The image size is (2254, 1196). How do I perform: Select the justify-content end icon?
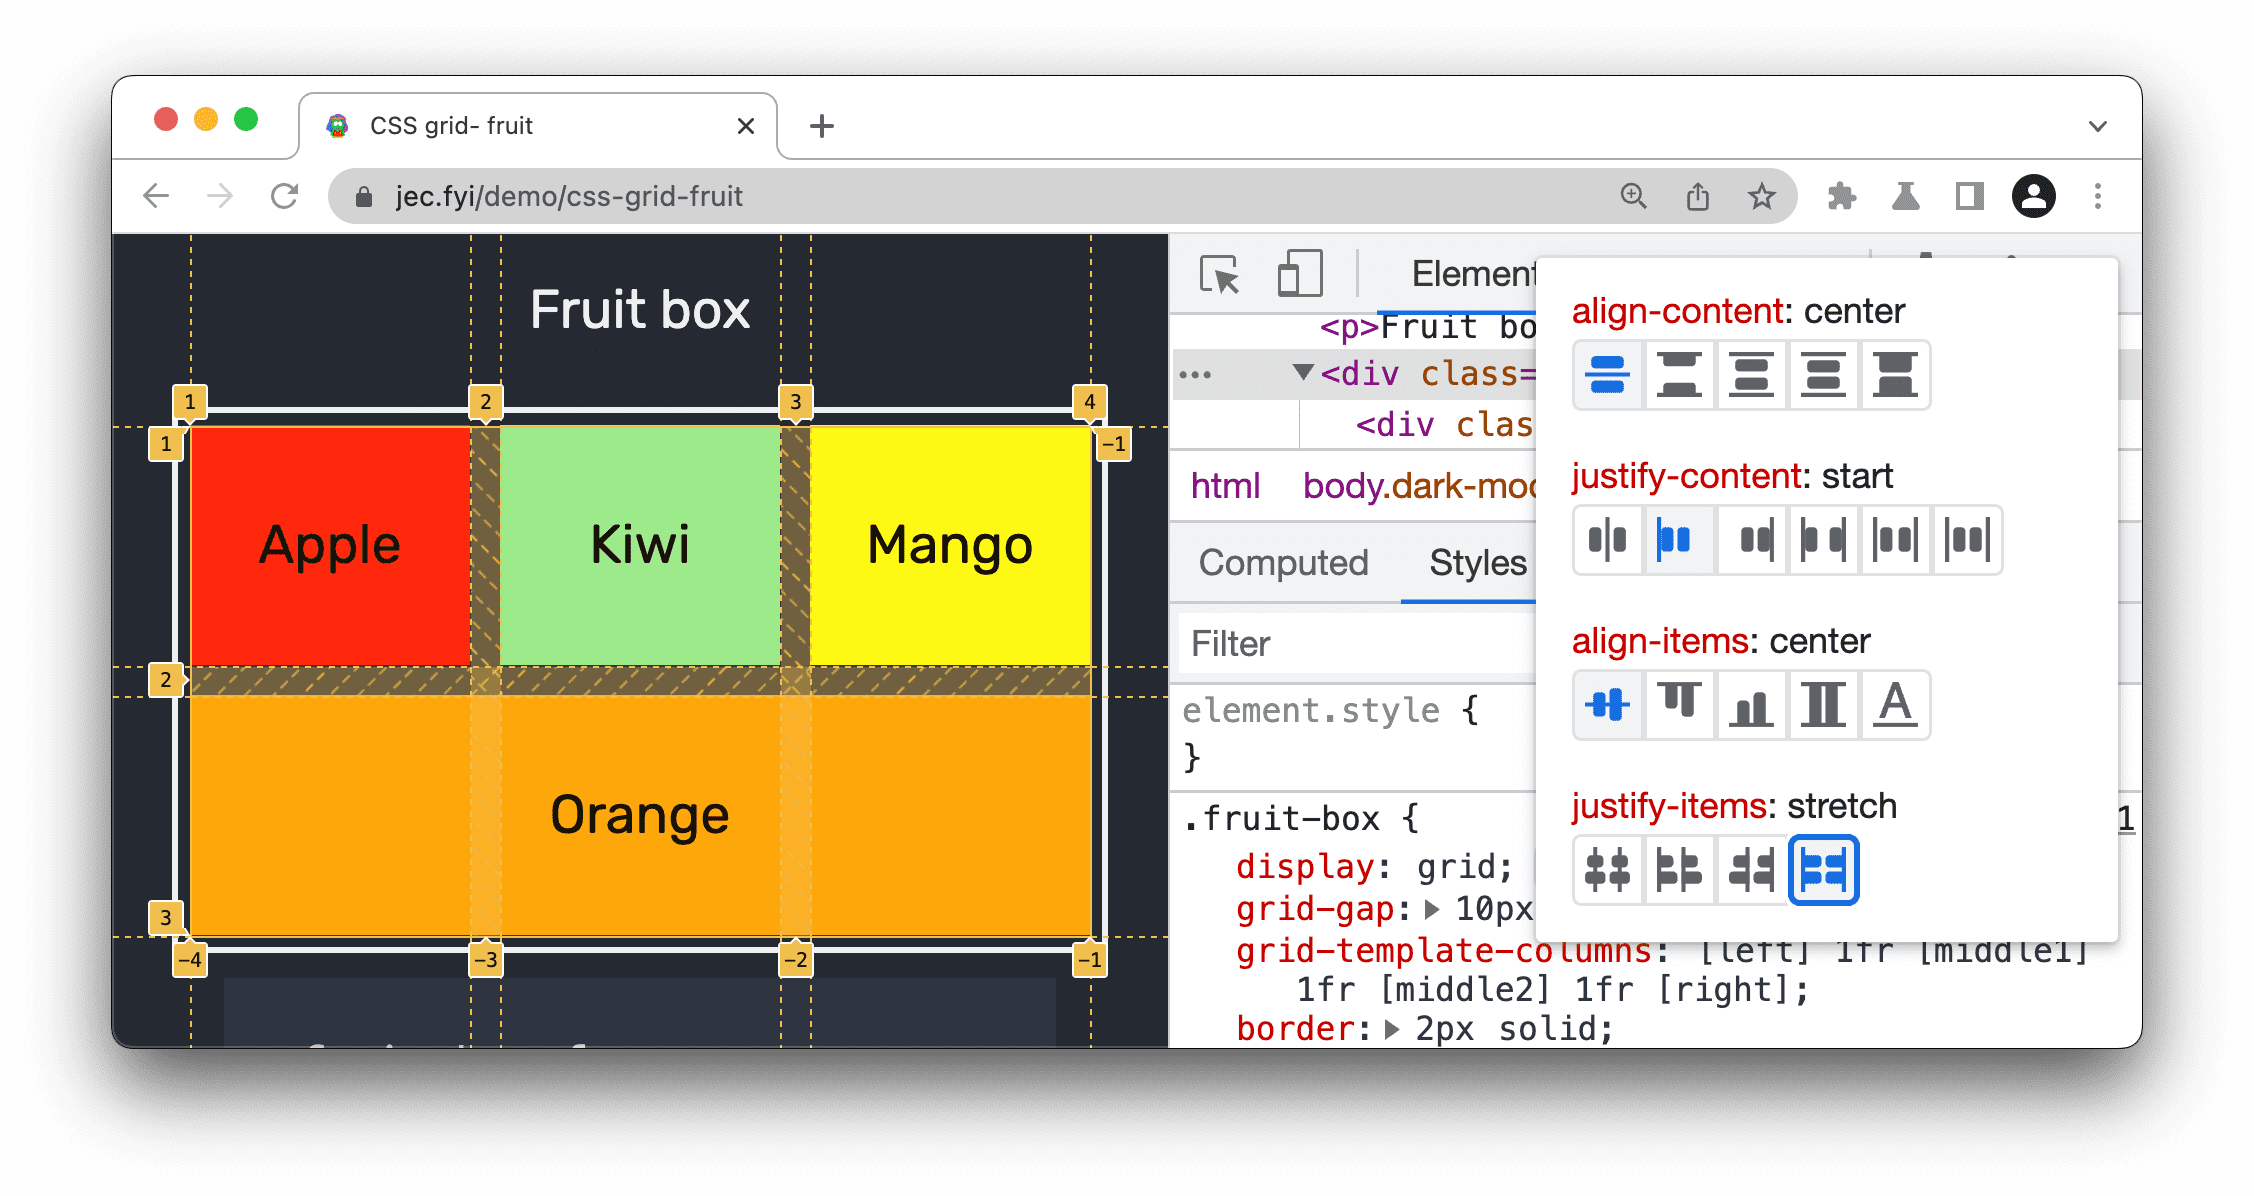[x=1752, y=538]
